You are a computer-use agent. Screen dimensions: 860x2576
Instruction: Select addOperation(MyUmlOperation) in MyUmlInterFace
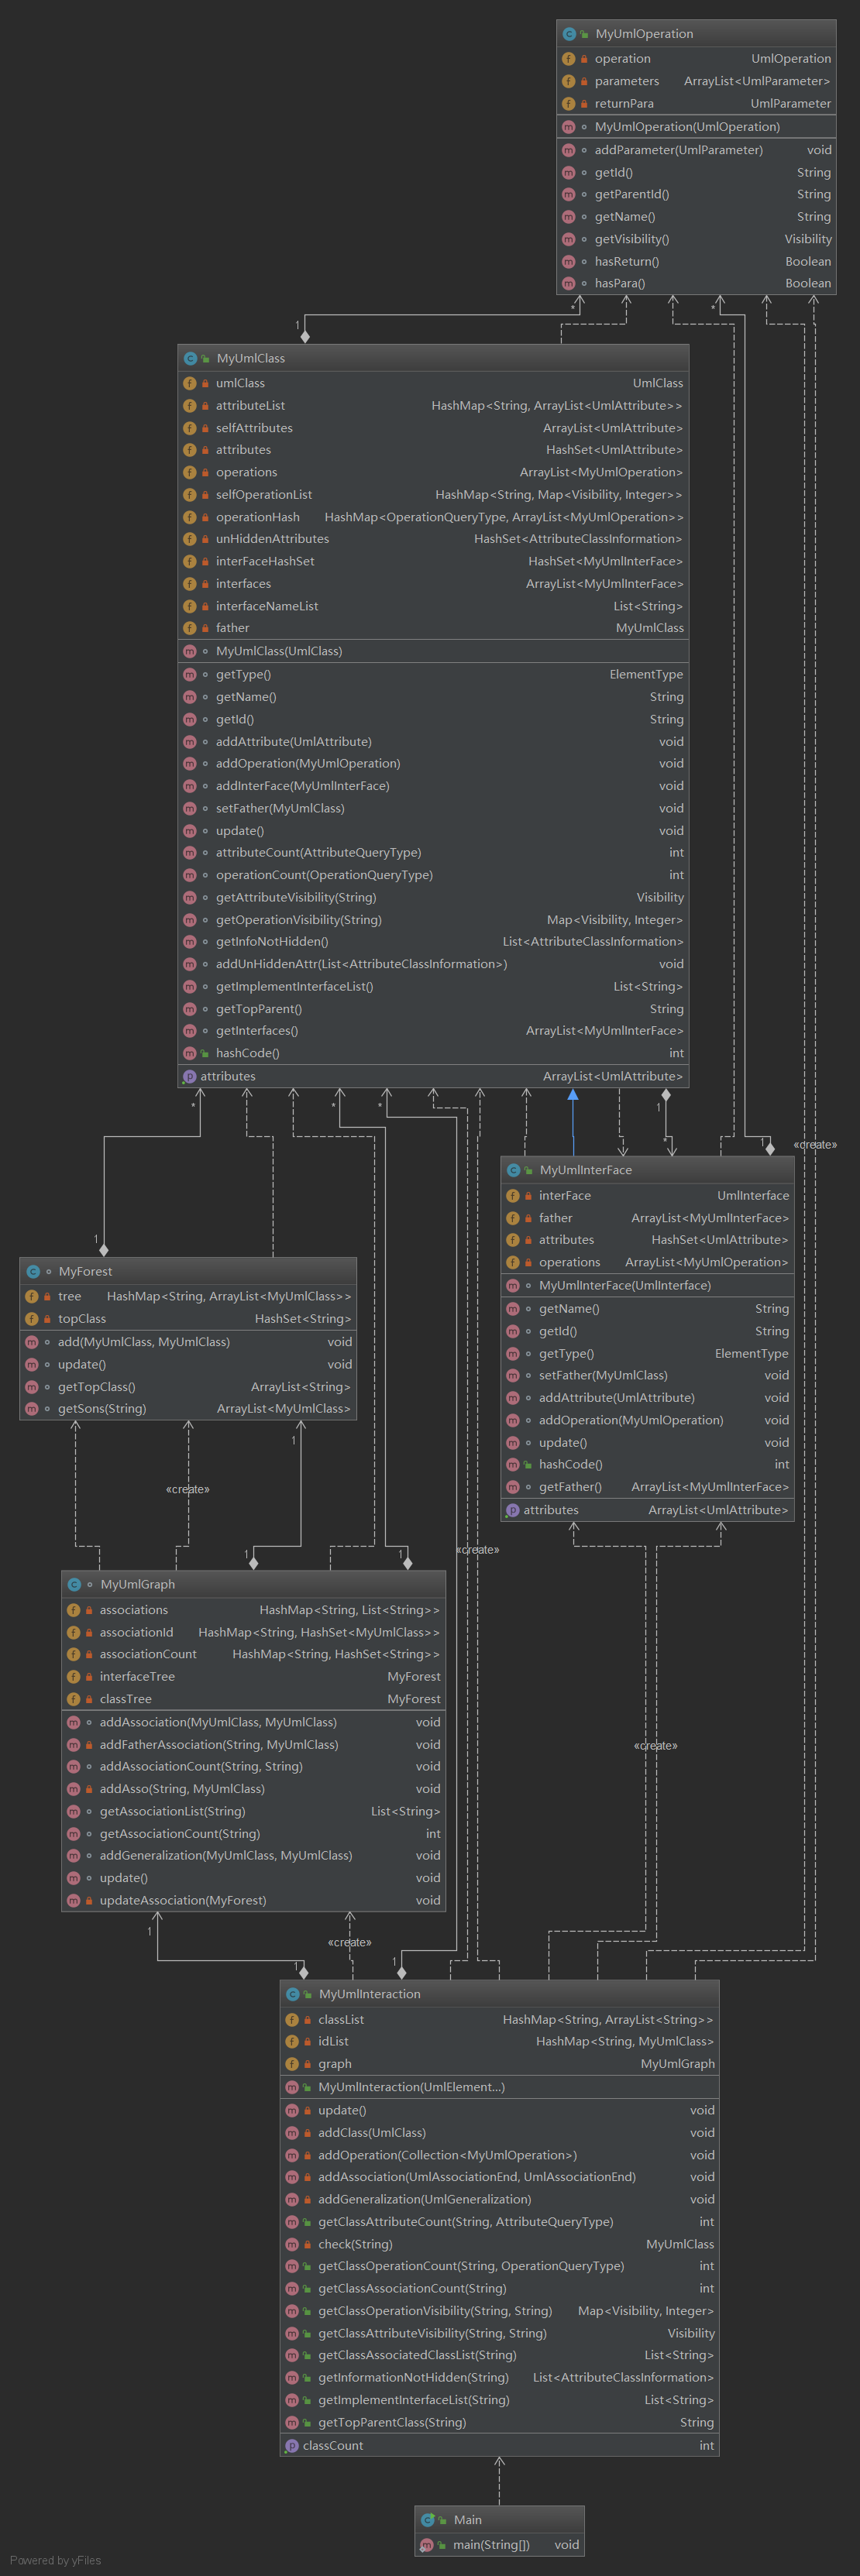point(647,1420)
